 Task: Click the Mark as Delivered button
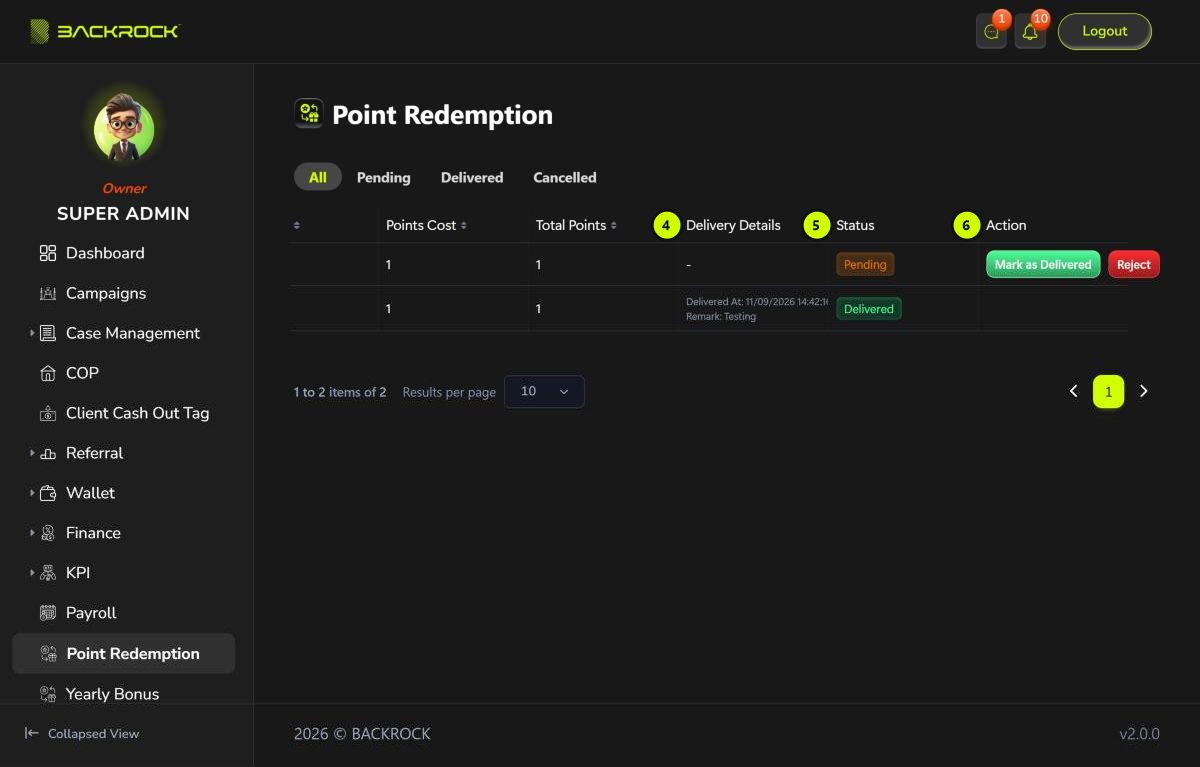(1043, 264)
